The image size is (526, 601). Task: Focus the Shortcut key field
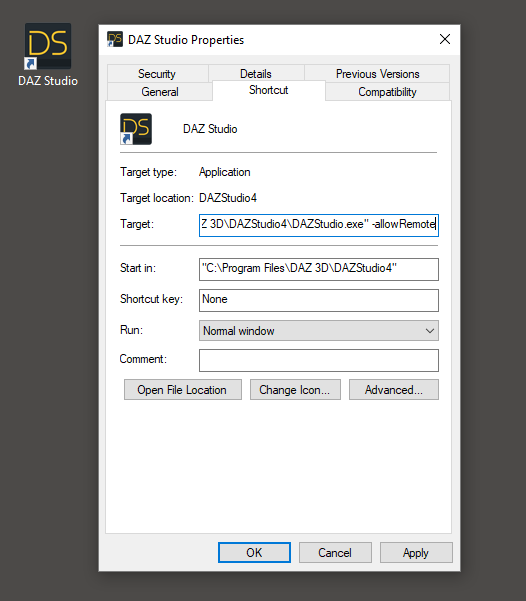pyautogui.click(x=319, y=300)
